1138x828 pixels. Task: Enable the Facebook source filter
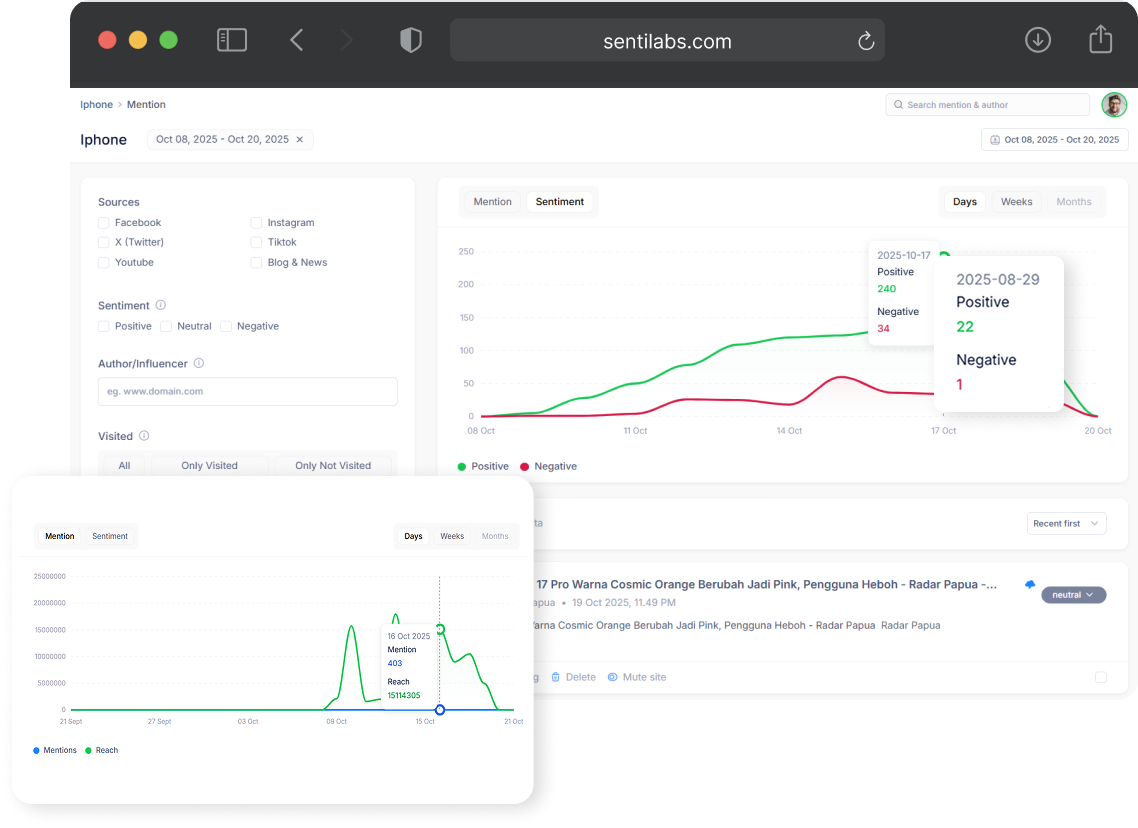point(103,222)
